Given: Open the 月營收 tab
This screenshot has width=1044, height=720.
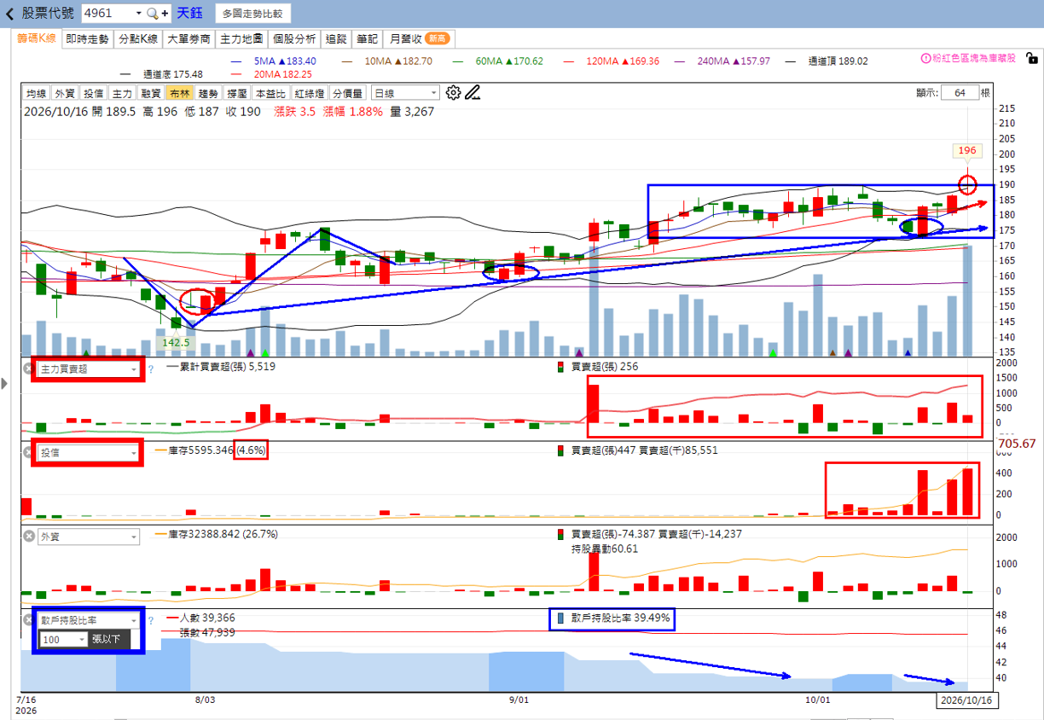Looking at the screenshot, I should 419,39.
